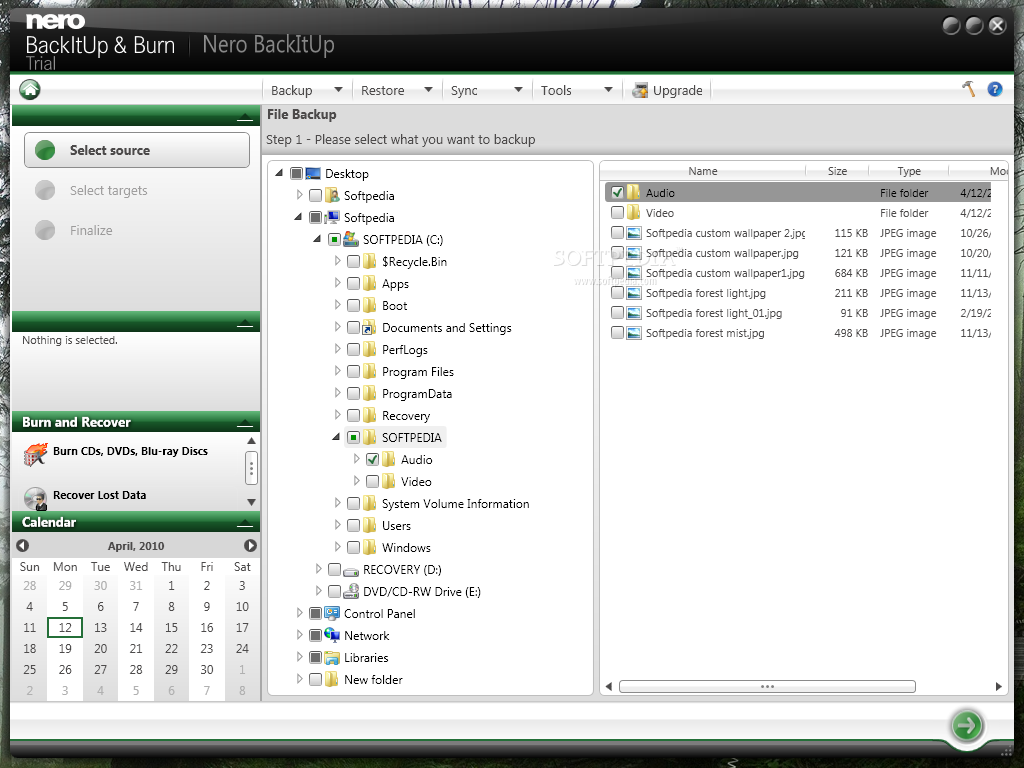
Task: Collapse the Desktop tree node
Action: (279, 173)
